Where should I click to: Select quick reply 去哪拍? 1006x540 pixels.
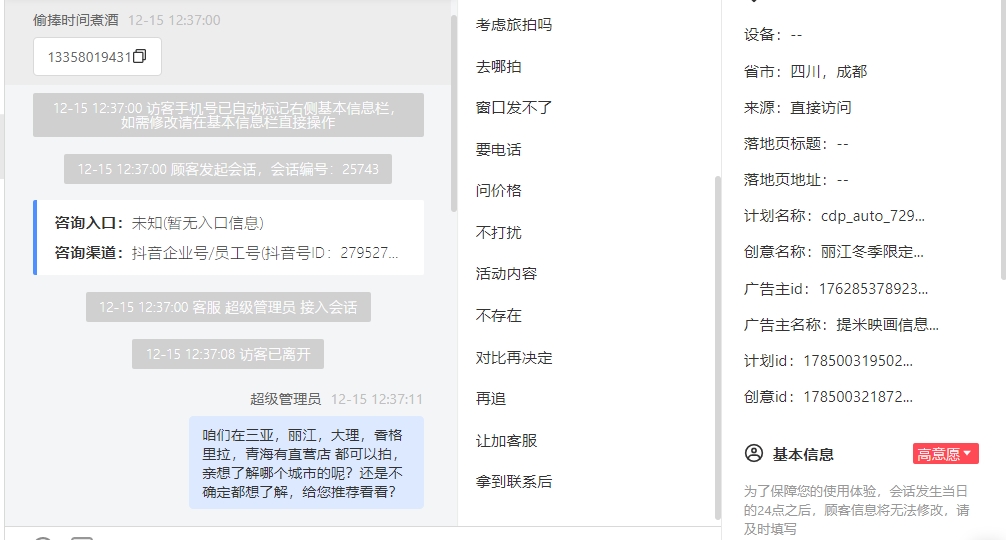pyautogui.click(x=498, y=67)
